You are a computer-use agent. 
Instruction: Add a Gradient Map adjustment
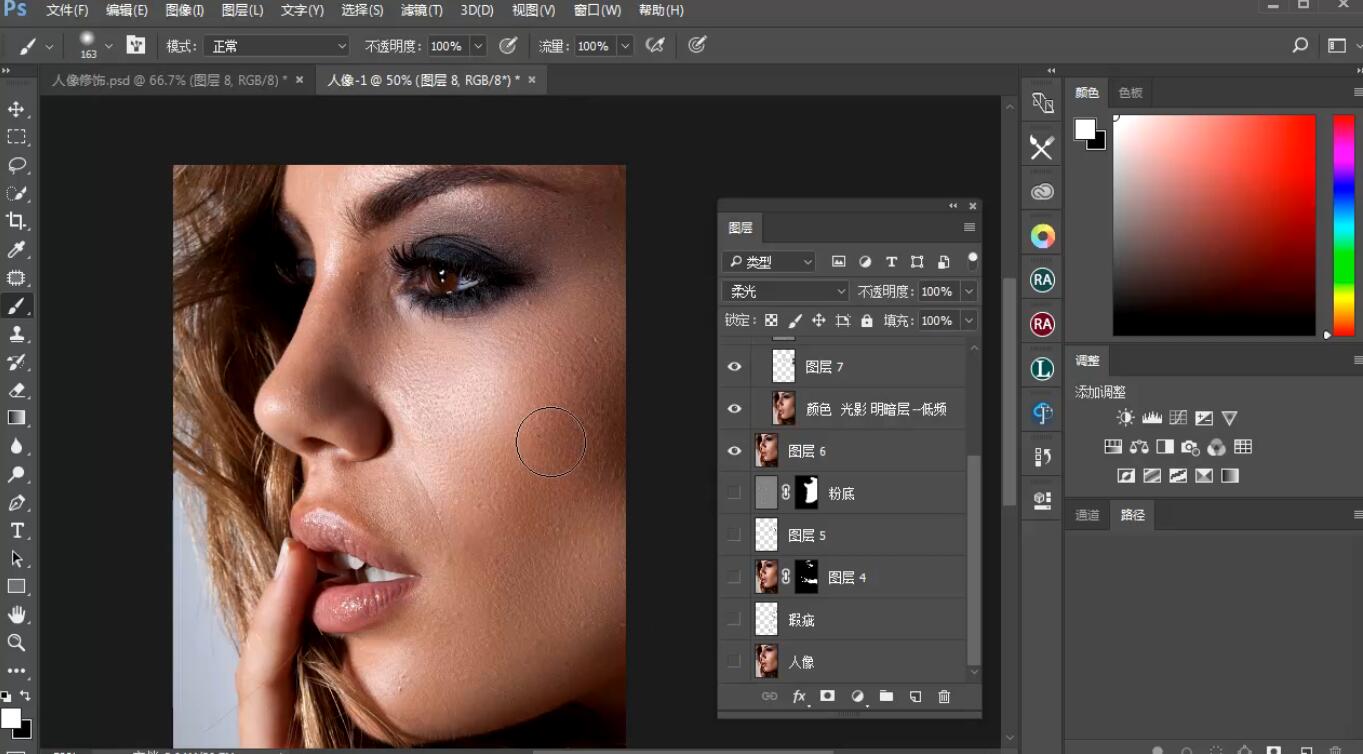(x=1230, y=476)
